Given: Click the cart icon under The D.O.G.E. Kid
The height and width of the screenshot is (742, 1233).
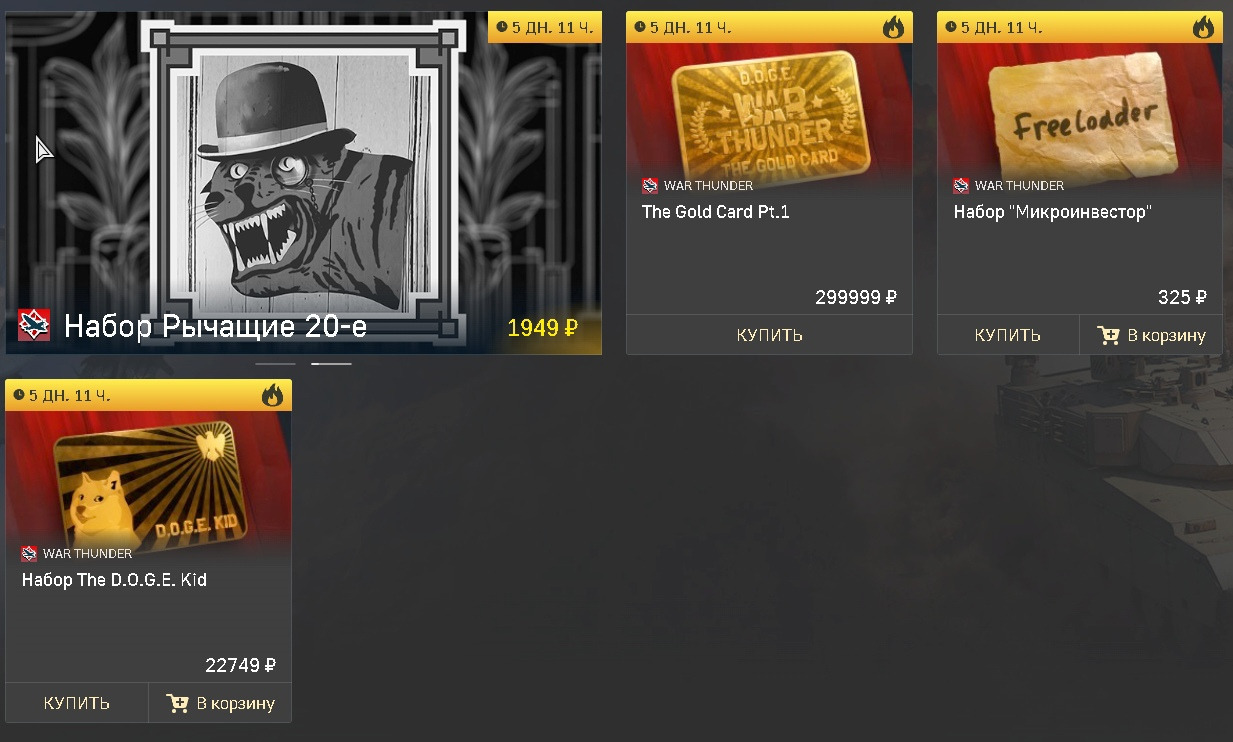Looking at the screenshot, I should [x=177, y=703].
